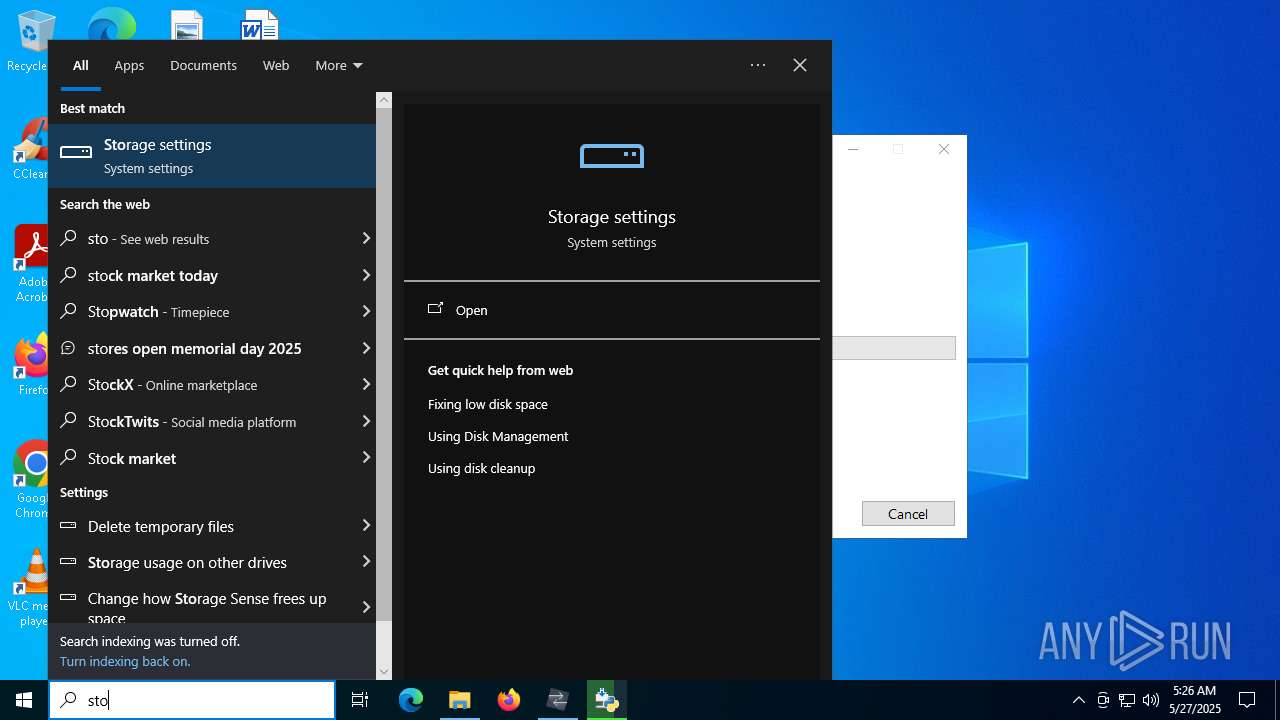Screen dimensions: 1280x720
Task: Switch to the All search tab
Action: 81,65
